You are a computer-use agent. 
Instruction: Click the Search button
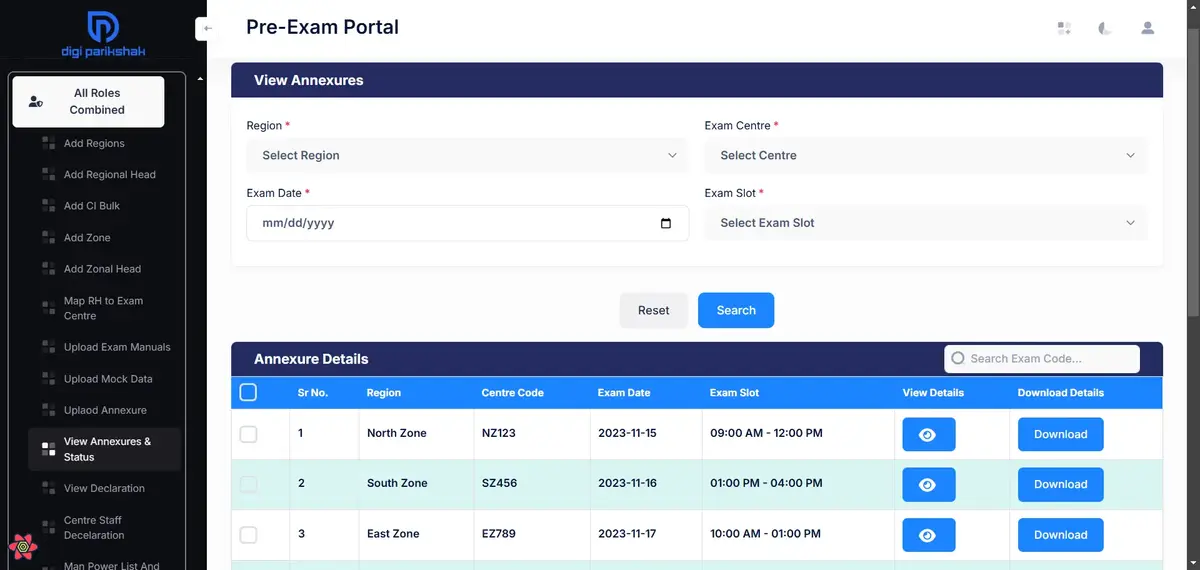pos(736,310)
